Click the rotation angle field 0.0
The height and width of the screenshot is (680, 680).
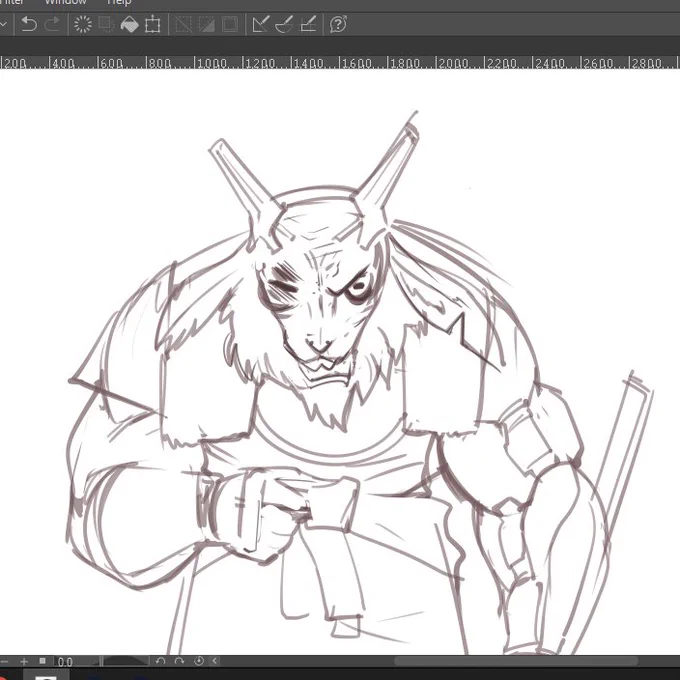pyautogui.click(x=65, y=662)
